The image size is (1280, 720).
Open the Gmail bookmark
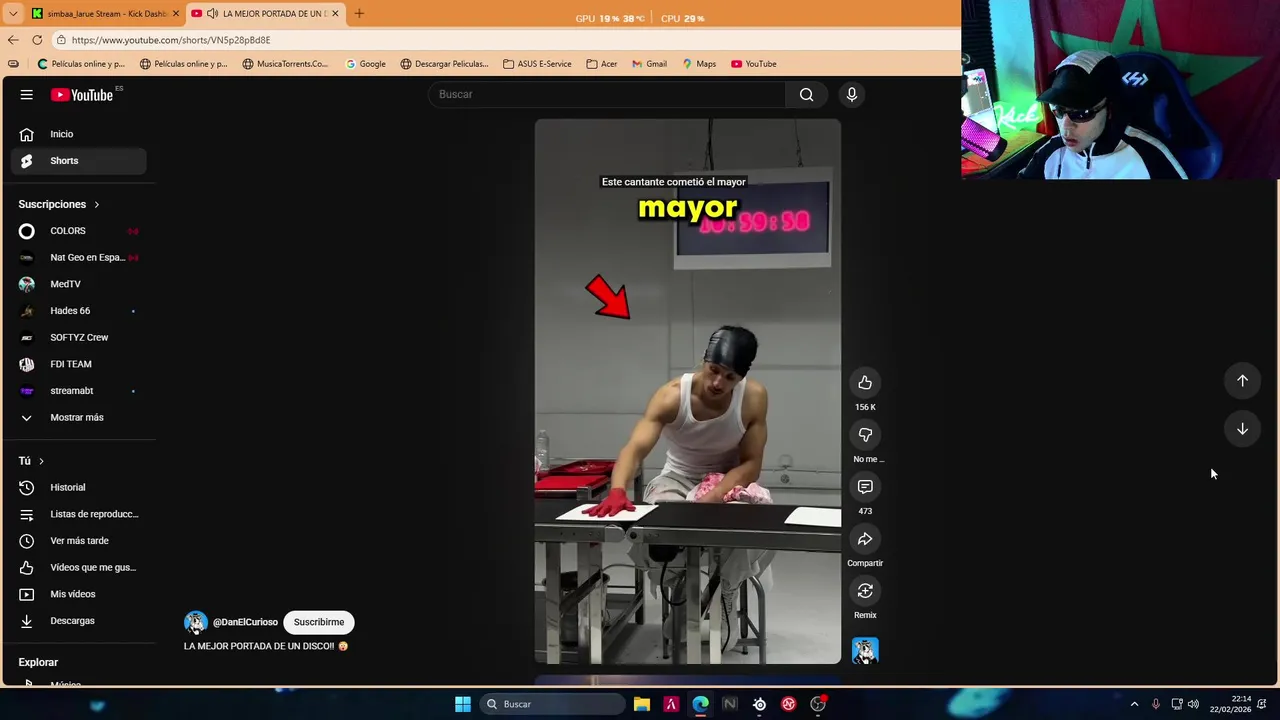(x=649, y=64)
